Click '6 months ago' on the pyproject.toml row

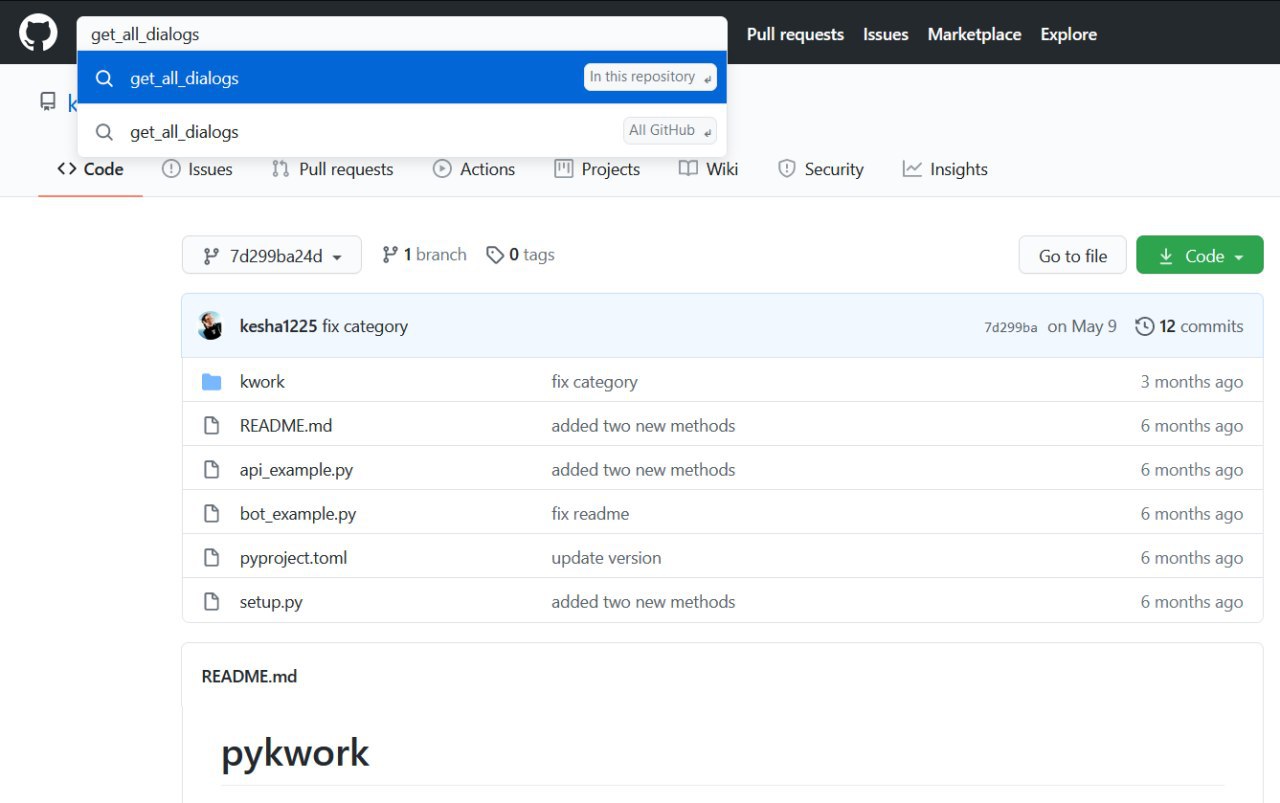coord(1192,557)
